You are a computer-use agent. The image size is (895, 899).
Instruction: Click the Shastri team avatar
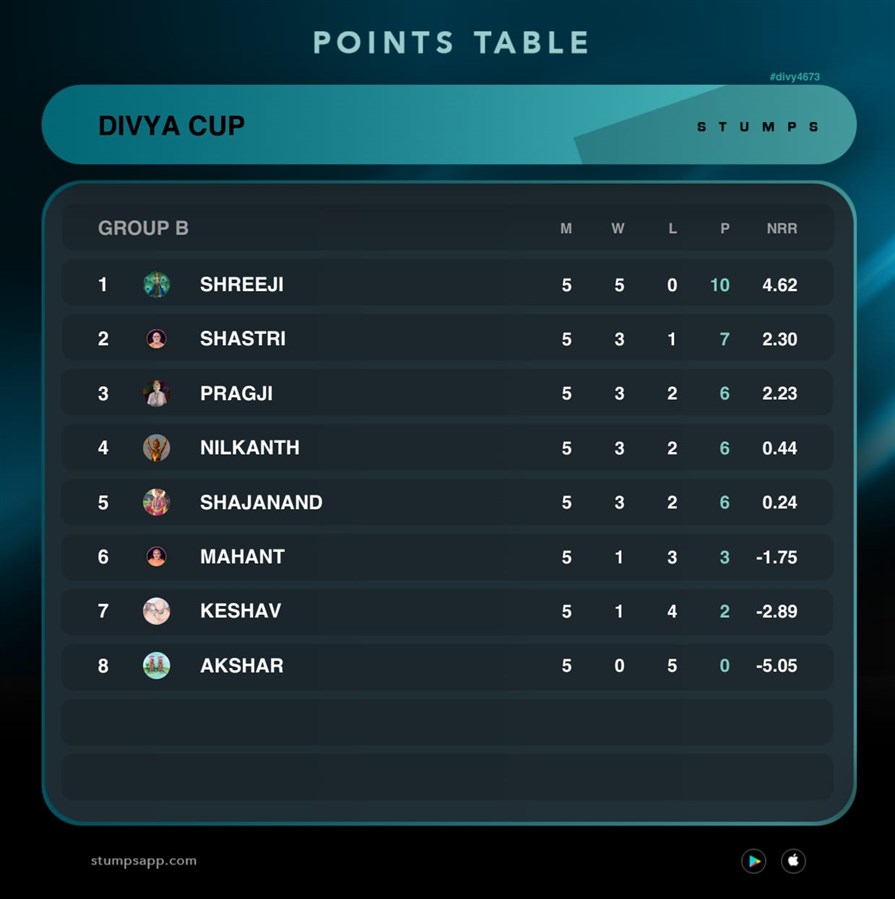156,339
